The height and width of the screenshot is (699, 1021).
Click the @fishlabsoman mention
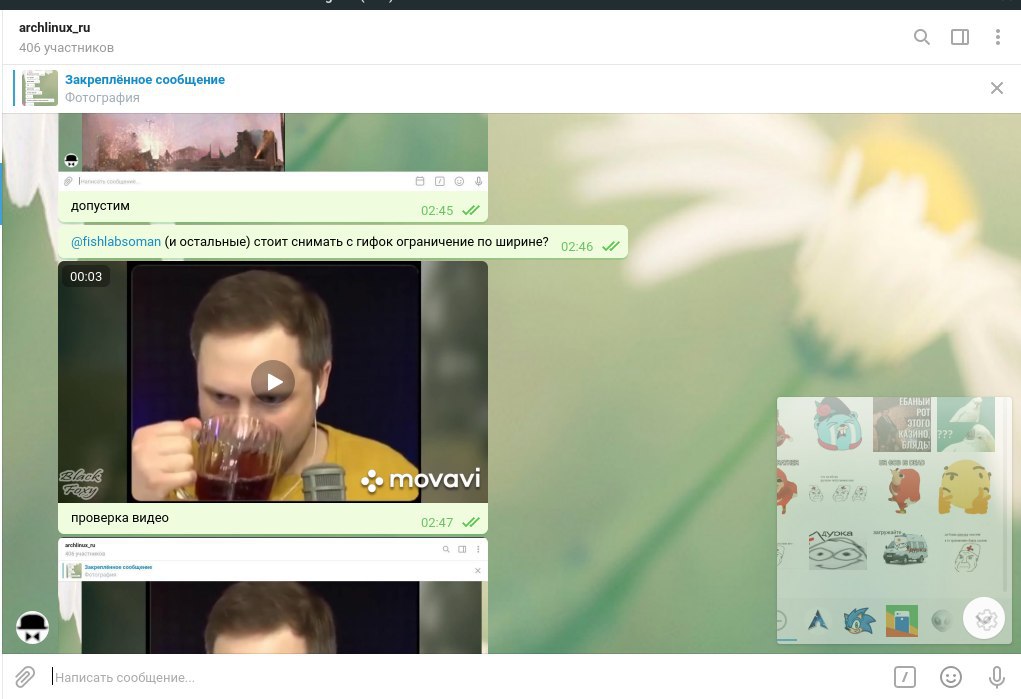tap(116, 242)
